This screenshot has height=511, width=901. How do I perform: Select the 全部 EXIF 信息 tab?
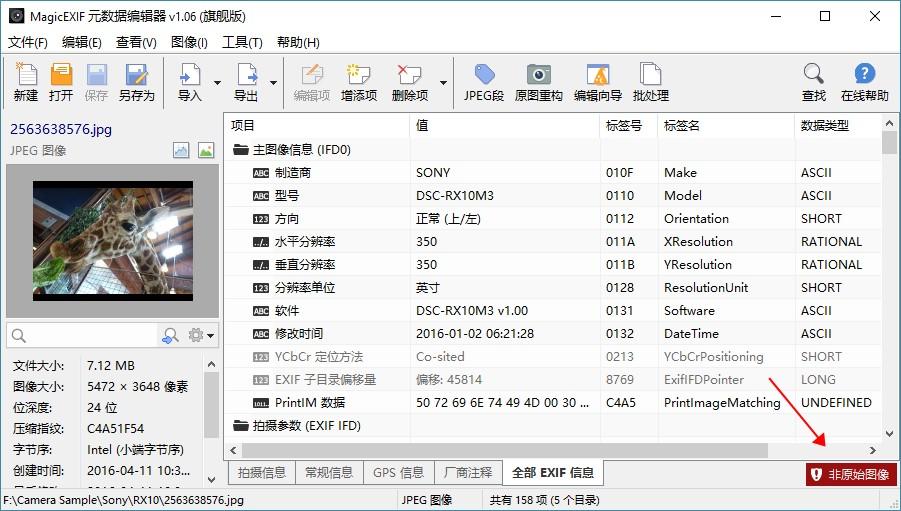click(x=553, y=472)
